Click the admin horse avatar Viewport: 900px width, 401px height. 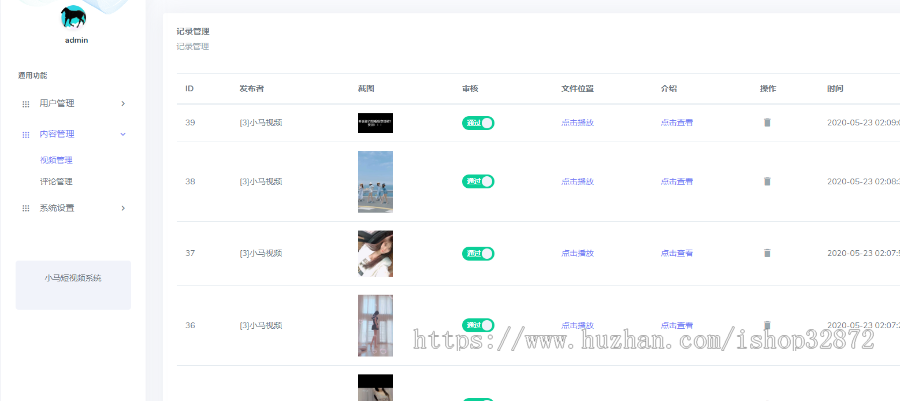click(73, 17)
